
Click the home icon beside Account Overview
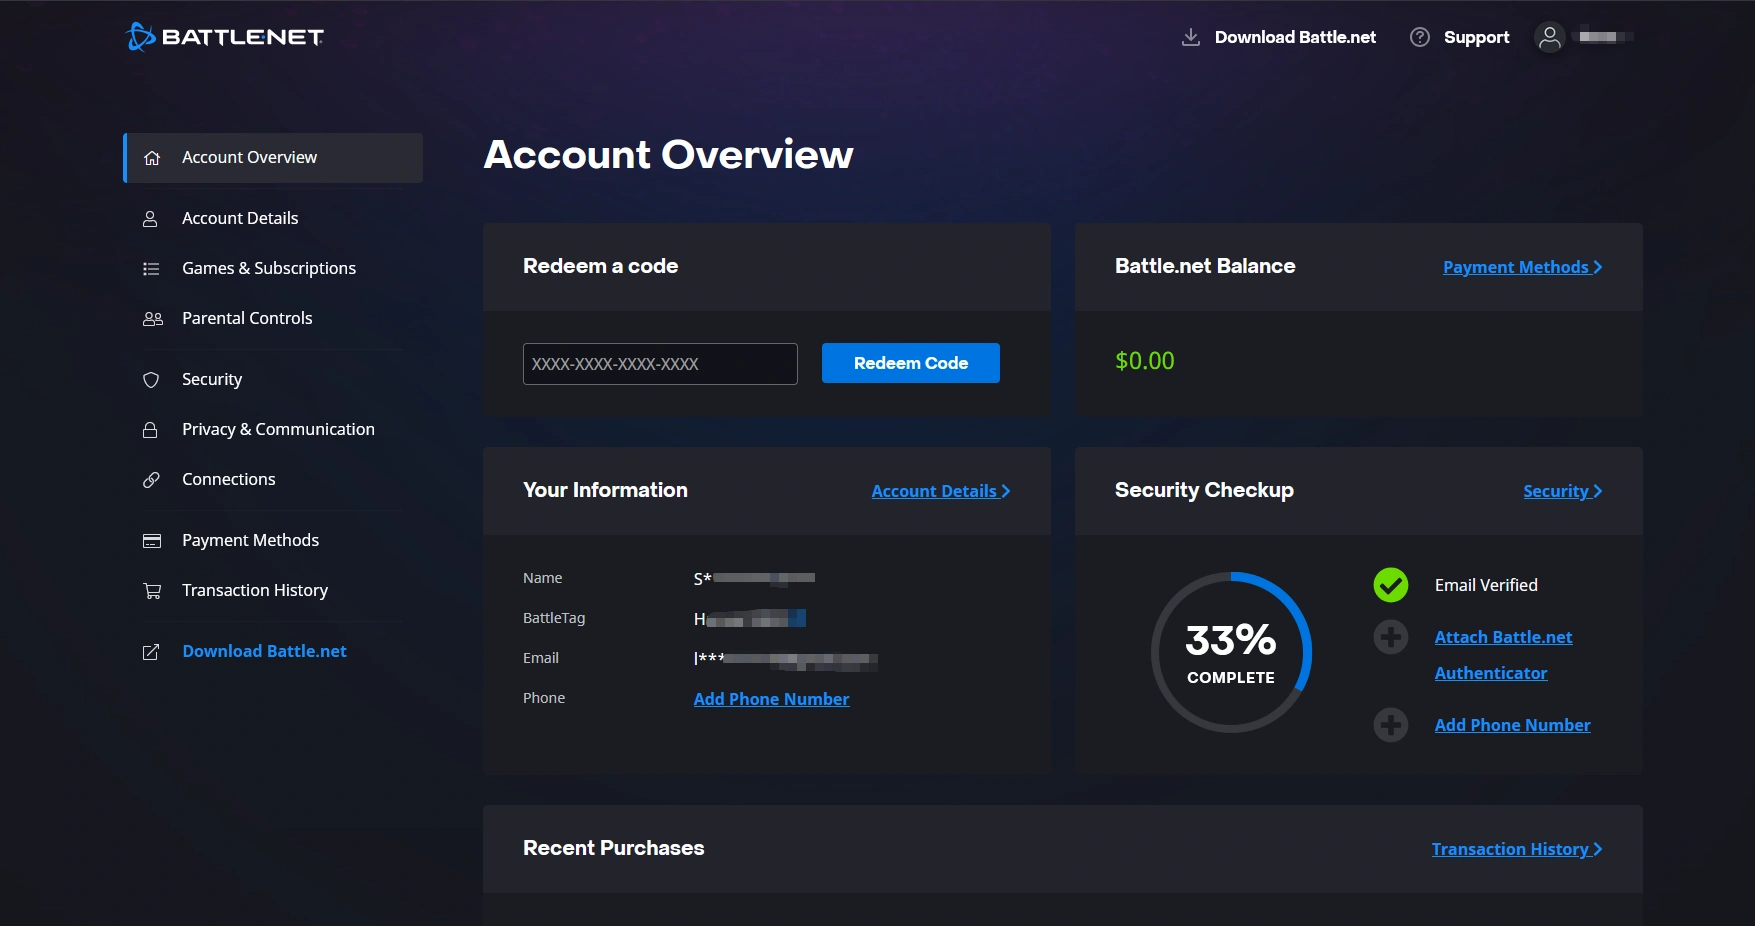[152, 158]
